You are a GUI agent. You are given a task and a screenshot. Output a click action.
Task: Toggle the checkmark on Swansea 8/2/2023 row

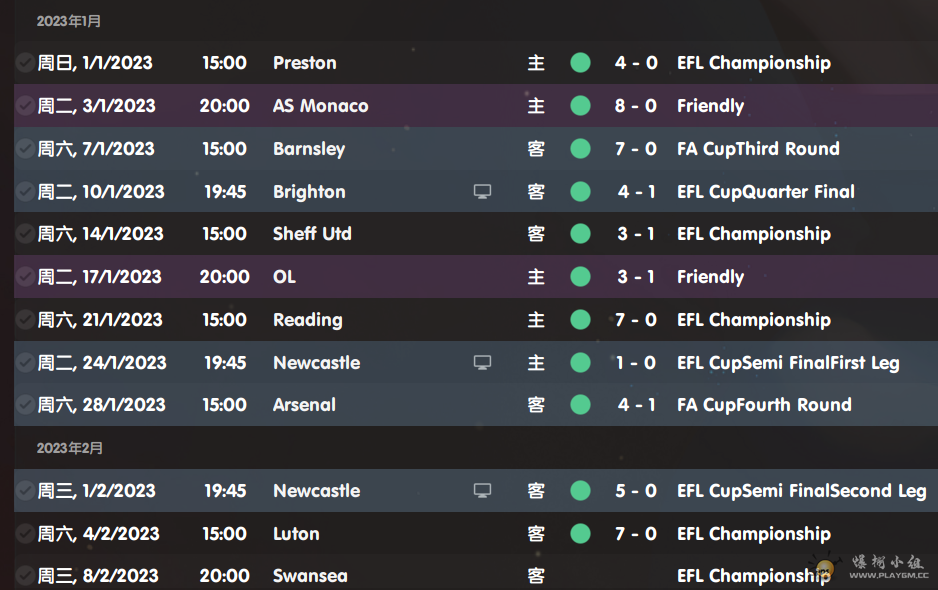[x=25, y=576]
